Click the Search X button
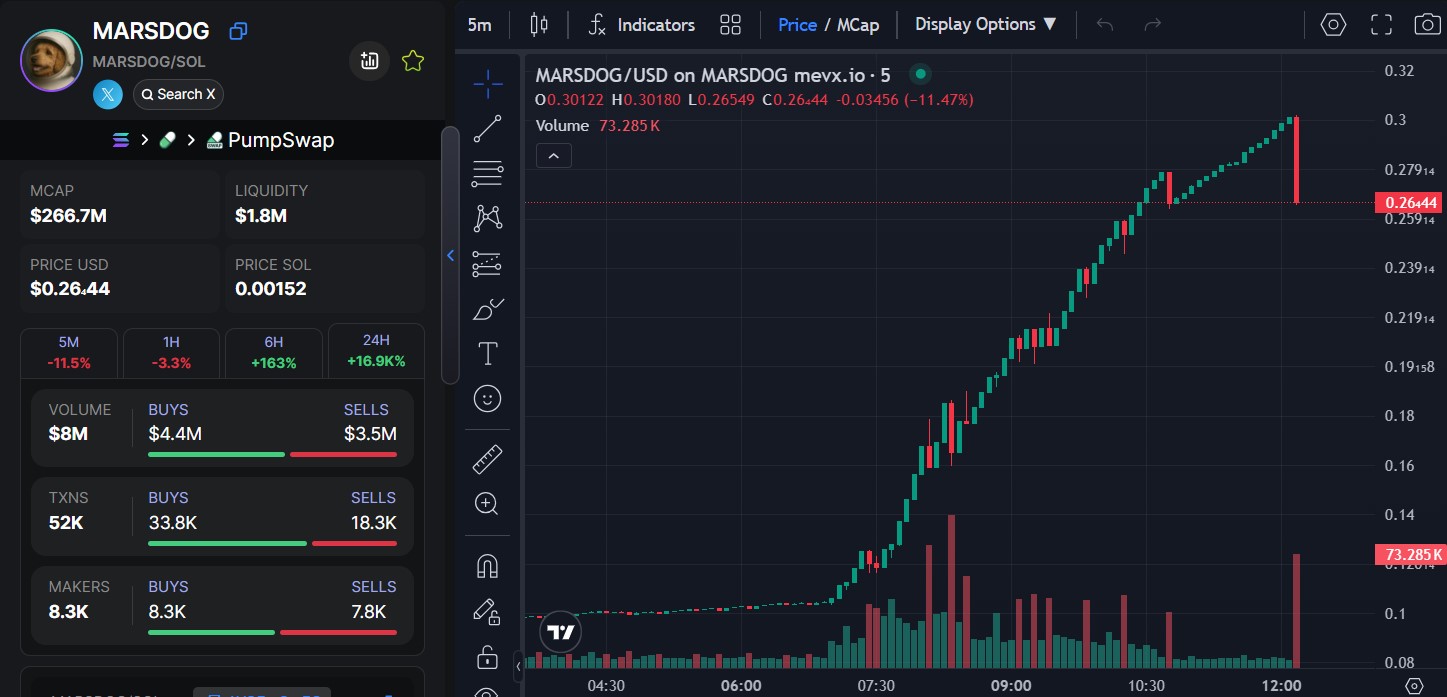Screen dimensions: 1447x697 (178, 94)
